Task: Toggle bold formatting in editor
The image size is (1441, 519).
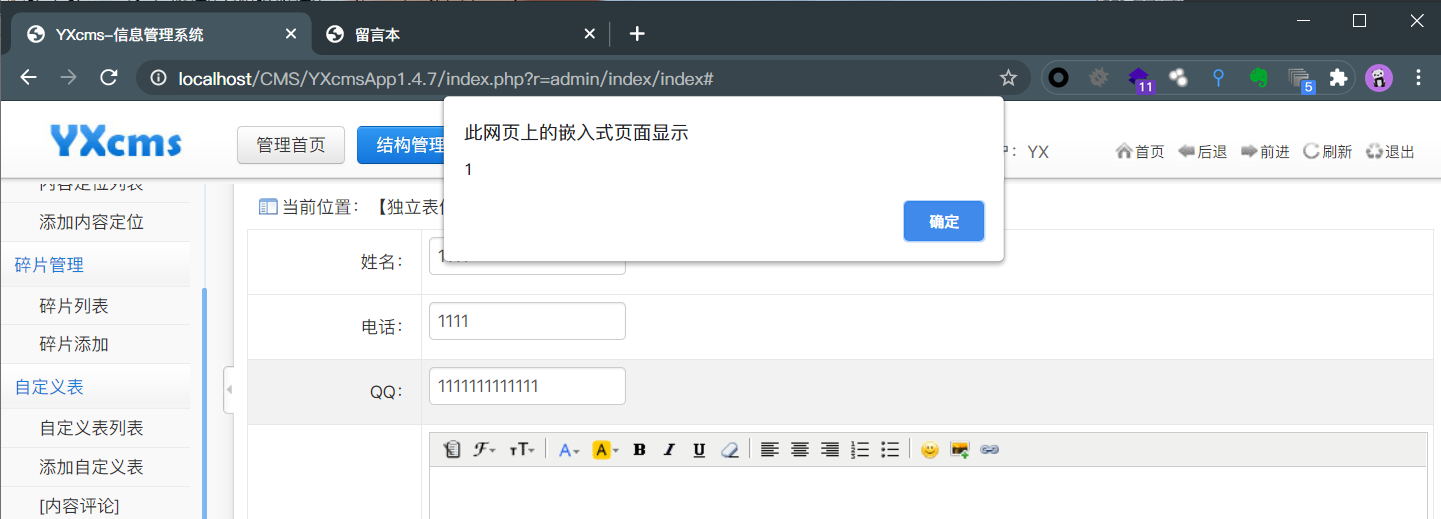Action: [x=640, y=450]
